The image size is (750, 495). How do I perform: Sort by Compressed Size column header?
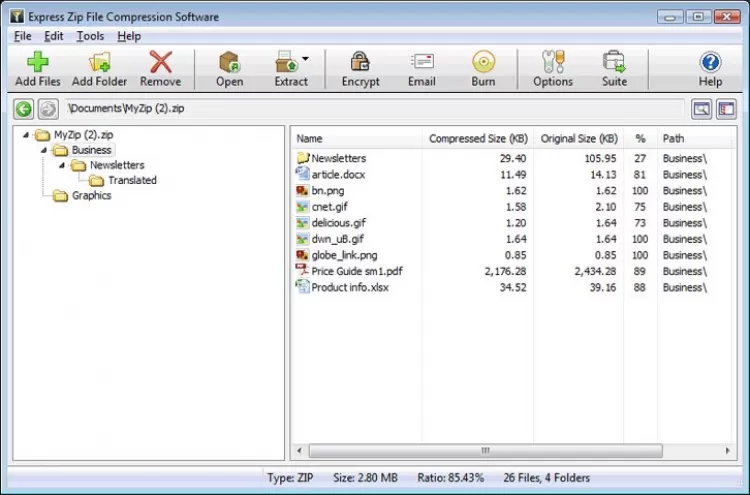point(478,139)
